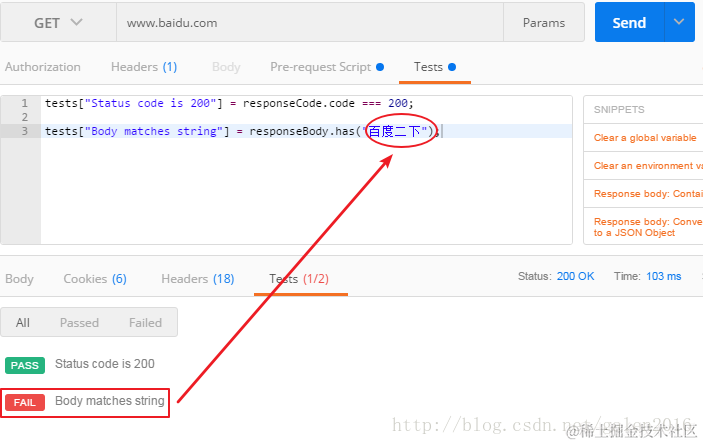
Task: Insert the Clear an environment variable snippet
Action: click(x=648, y=165)
